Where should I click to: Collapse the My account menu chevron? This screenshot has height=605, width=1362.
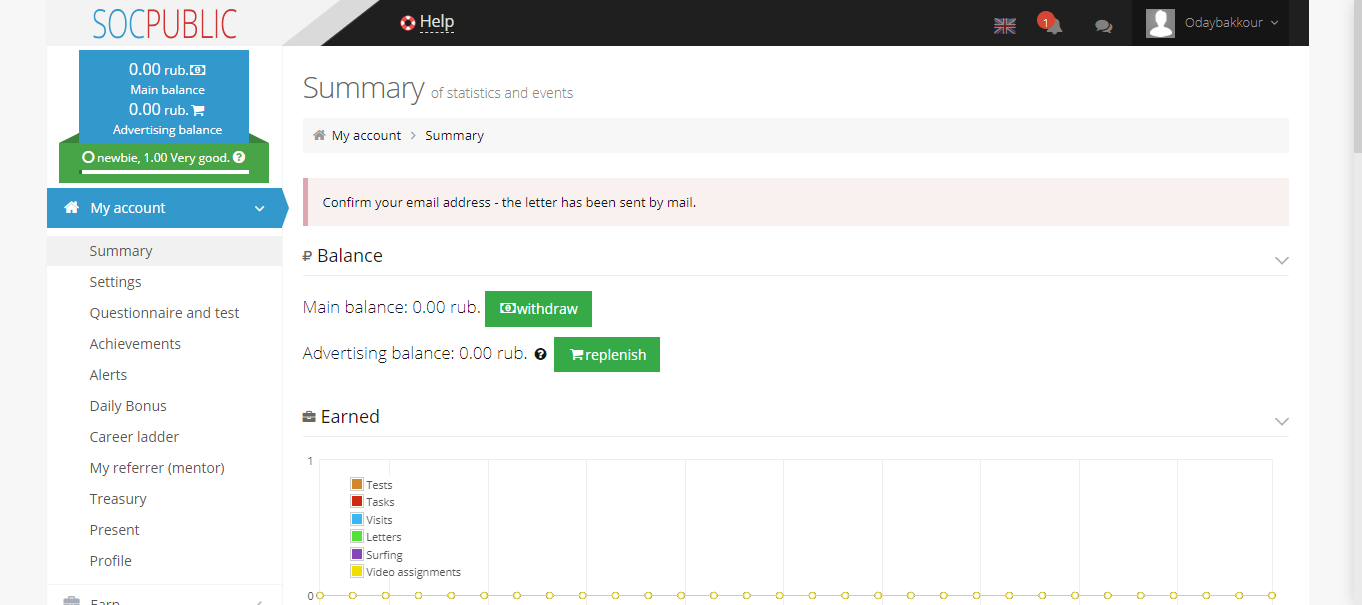coord(260,209)
